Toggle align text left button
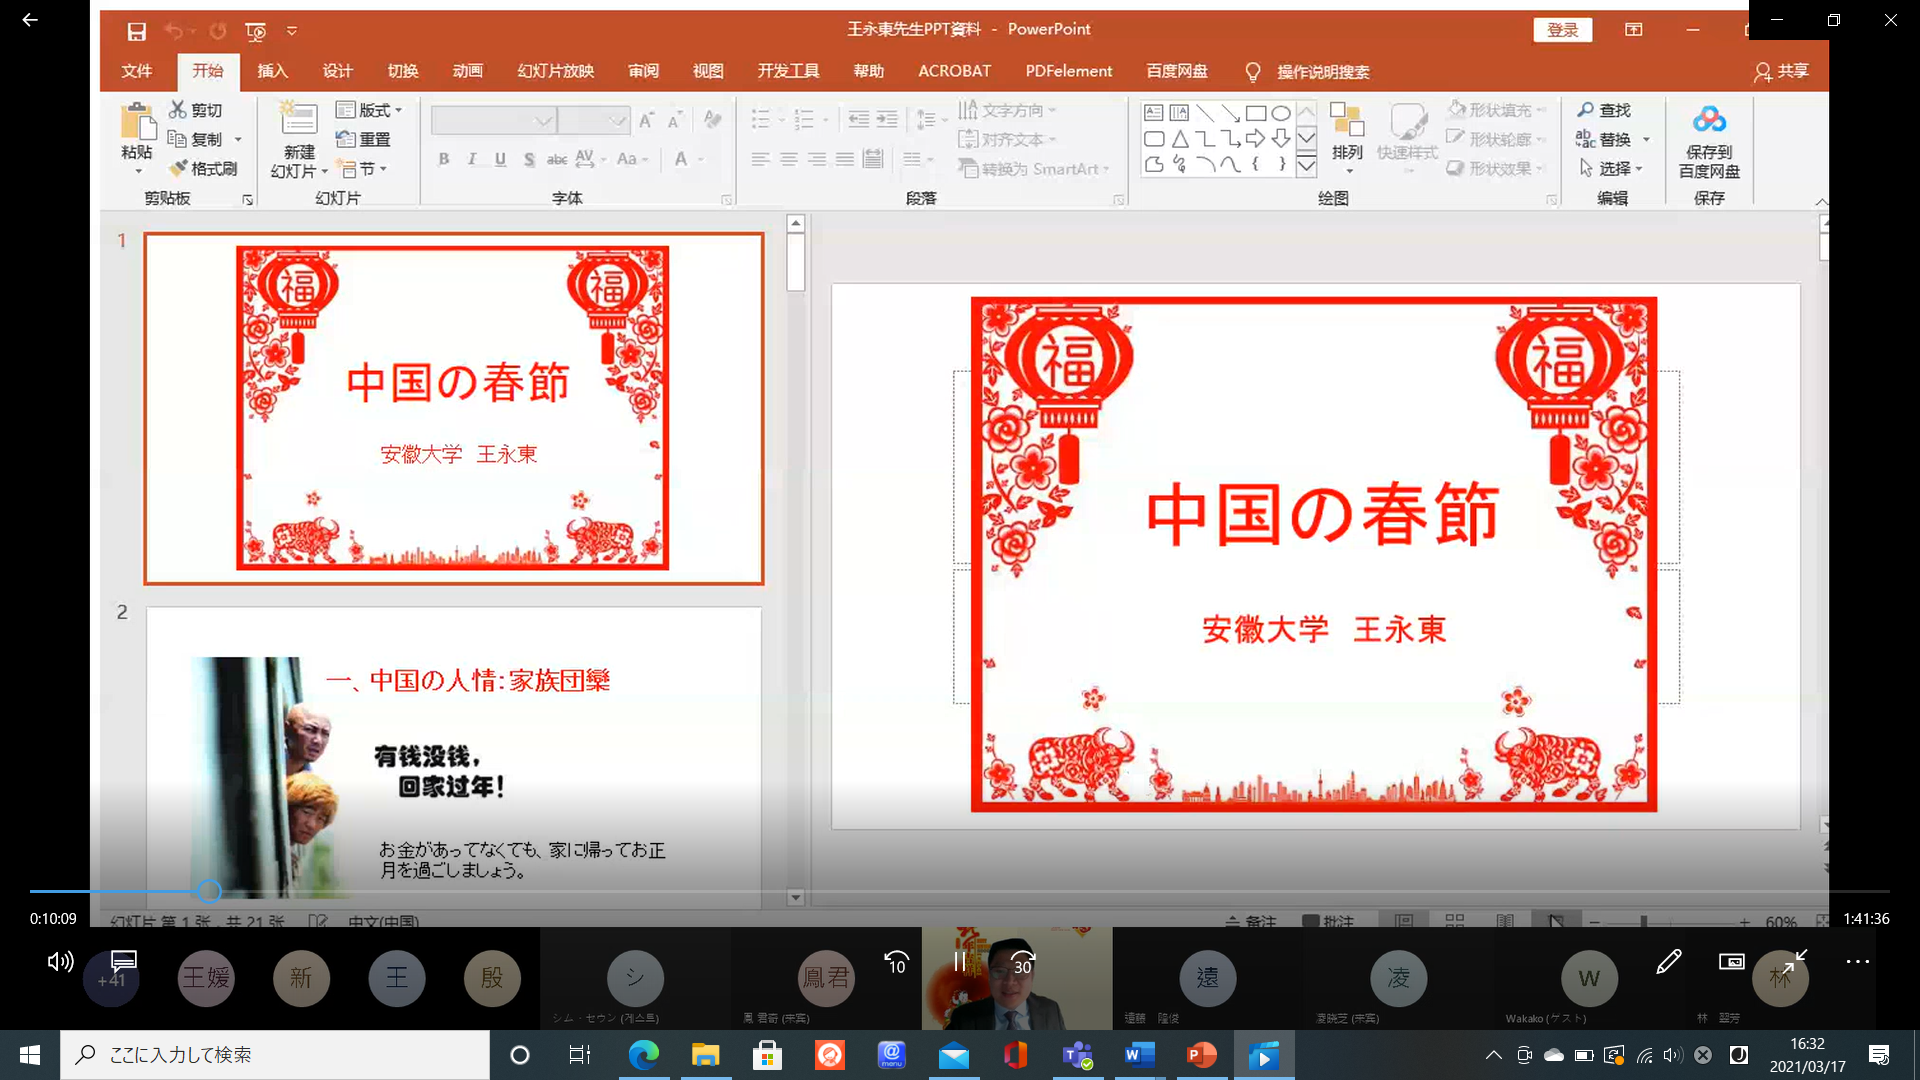1920x1080 pixels. [761, 159]
